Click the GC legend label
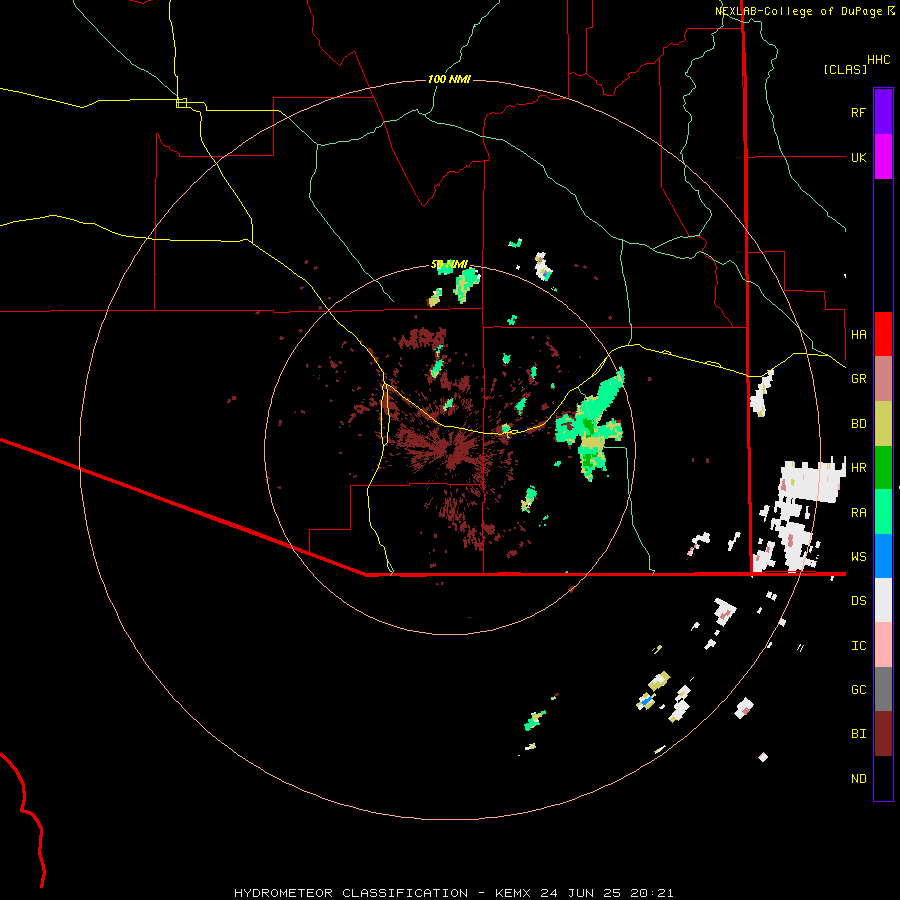This screenshot has width=900, height=900. [858, 690]
